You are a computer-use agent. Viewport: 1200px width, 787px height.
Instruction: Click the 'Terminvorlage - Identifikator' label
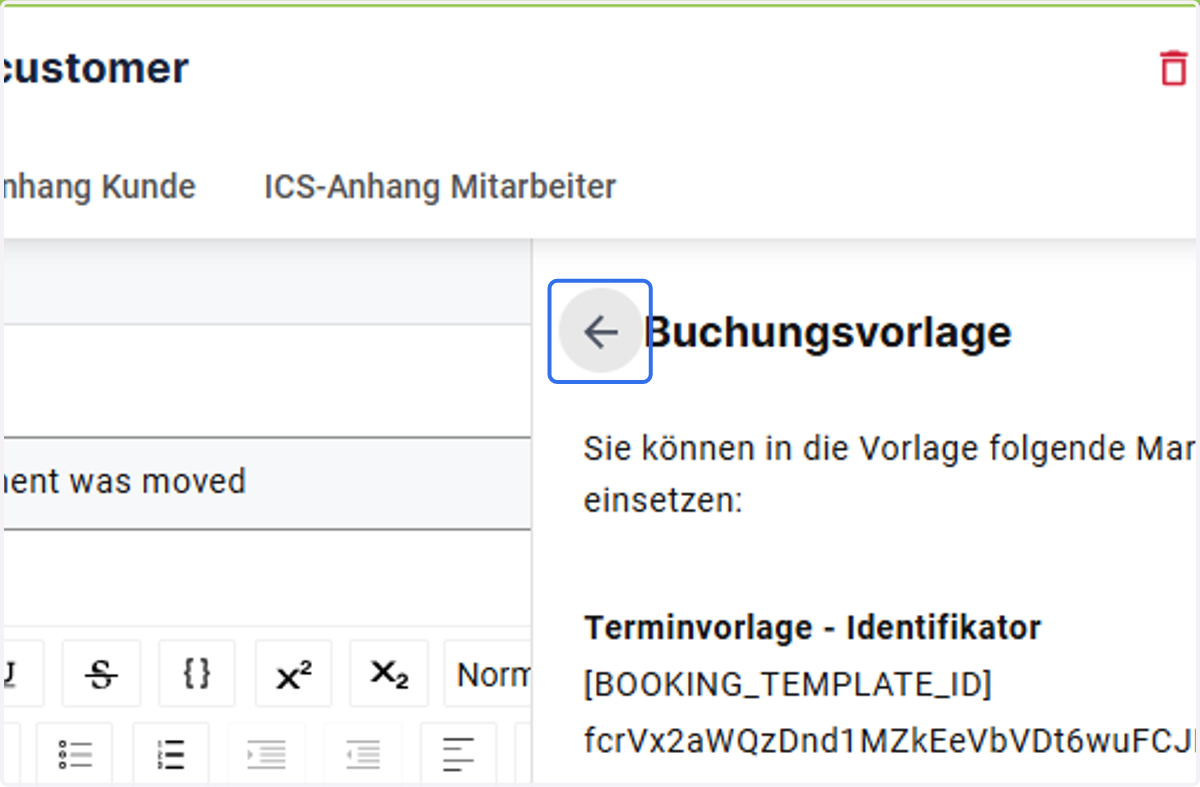812,628
